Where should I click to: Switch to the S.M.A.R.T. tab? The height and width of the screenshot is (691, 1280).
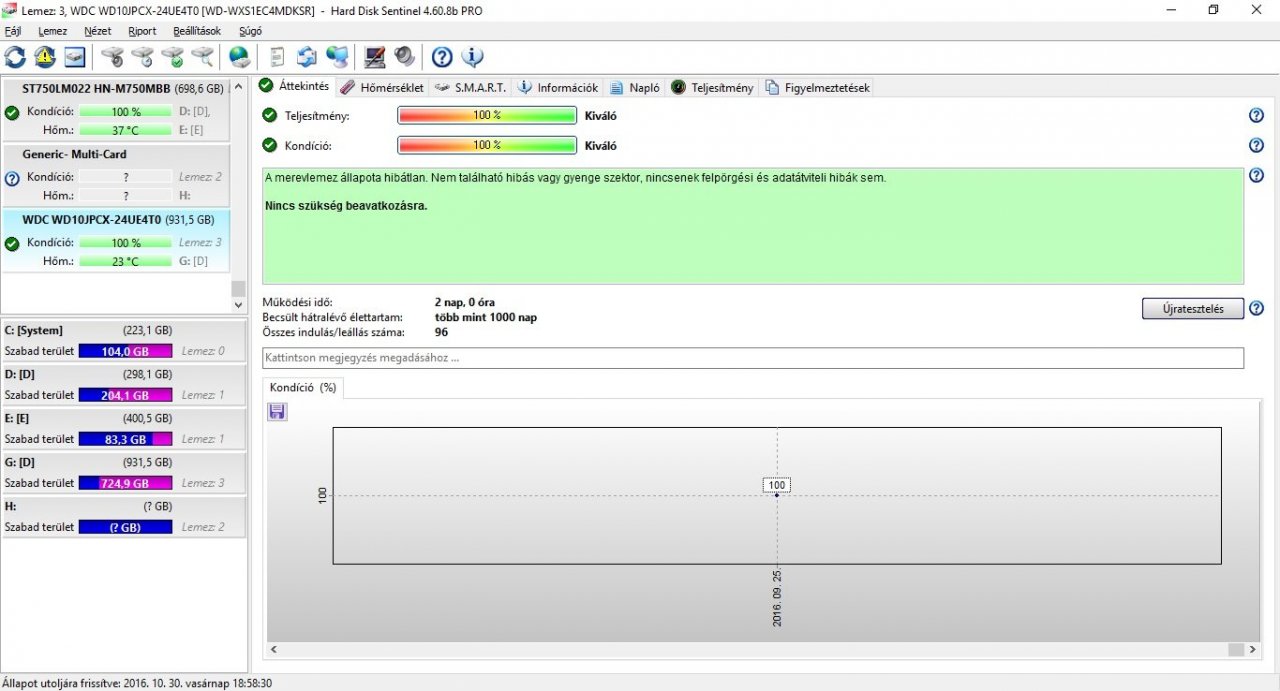point(470,87)
